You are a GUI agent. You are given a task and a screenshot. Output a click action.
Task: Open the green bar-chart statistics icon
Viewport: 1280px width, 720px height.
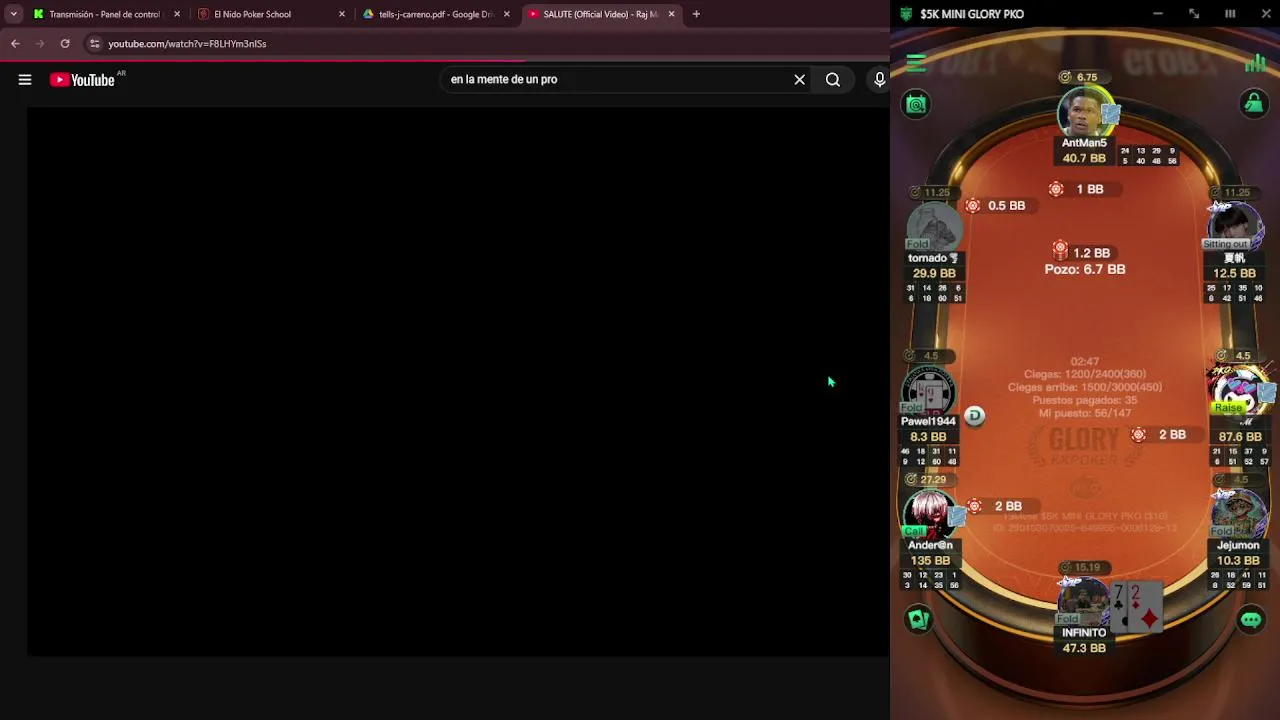[1255, 63]
